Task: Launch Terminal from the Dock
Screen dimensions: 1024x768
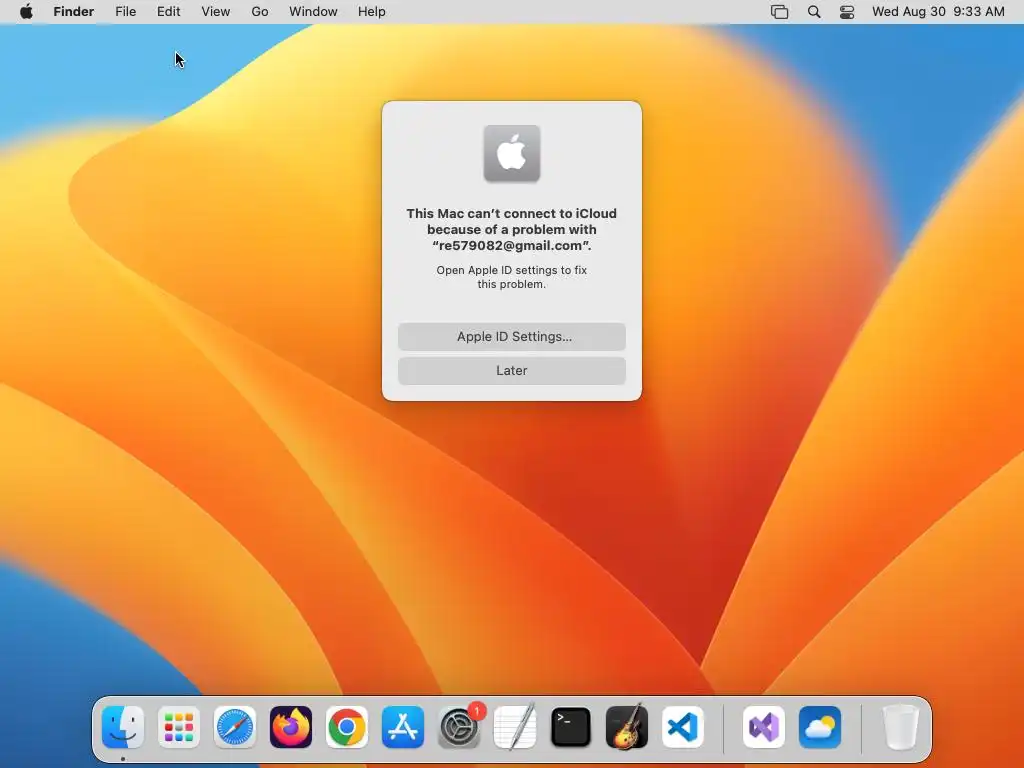Action: coord(571,727)
